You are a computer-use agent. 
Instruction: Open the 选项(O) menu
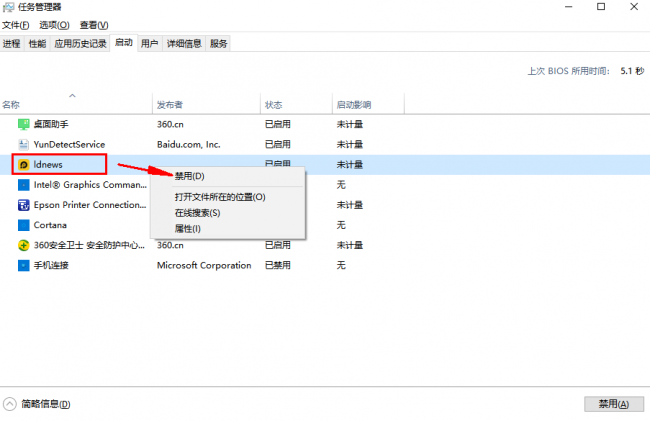coord(54,25)
